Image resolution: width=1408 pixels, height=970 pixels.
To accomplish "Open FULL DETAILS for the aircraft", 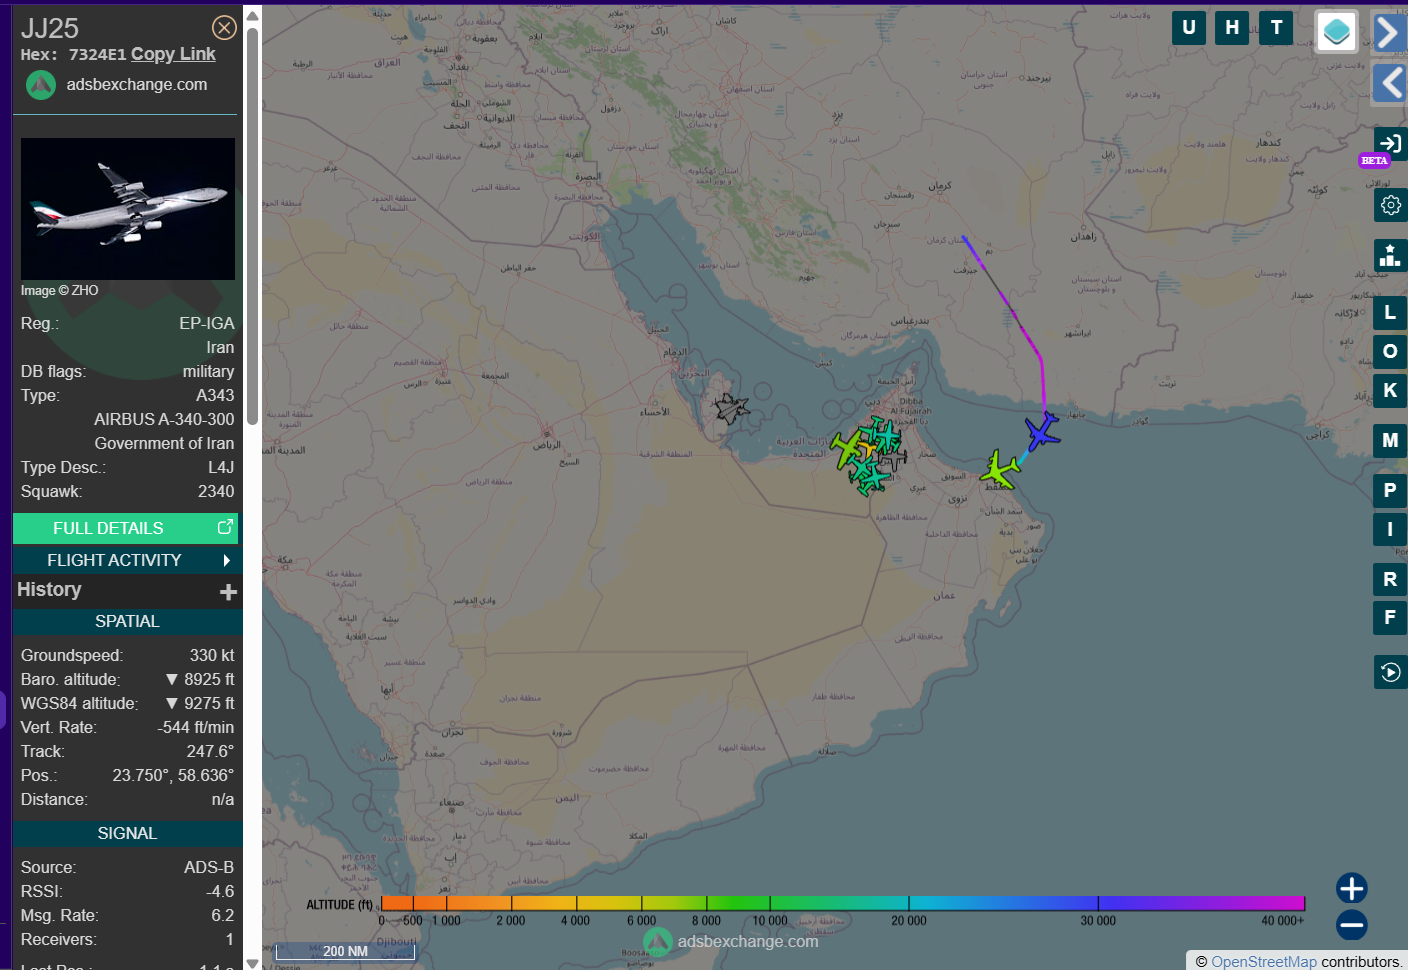I will 126,528.
